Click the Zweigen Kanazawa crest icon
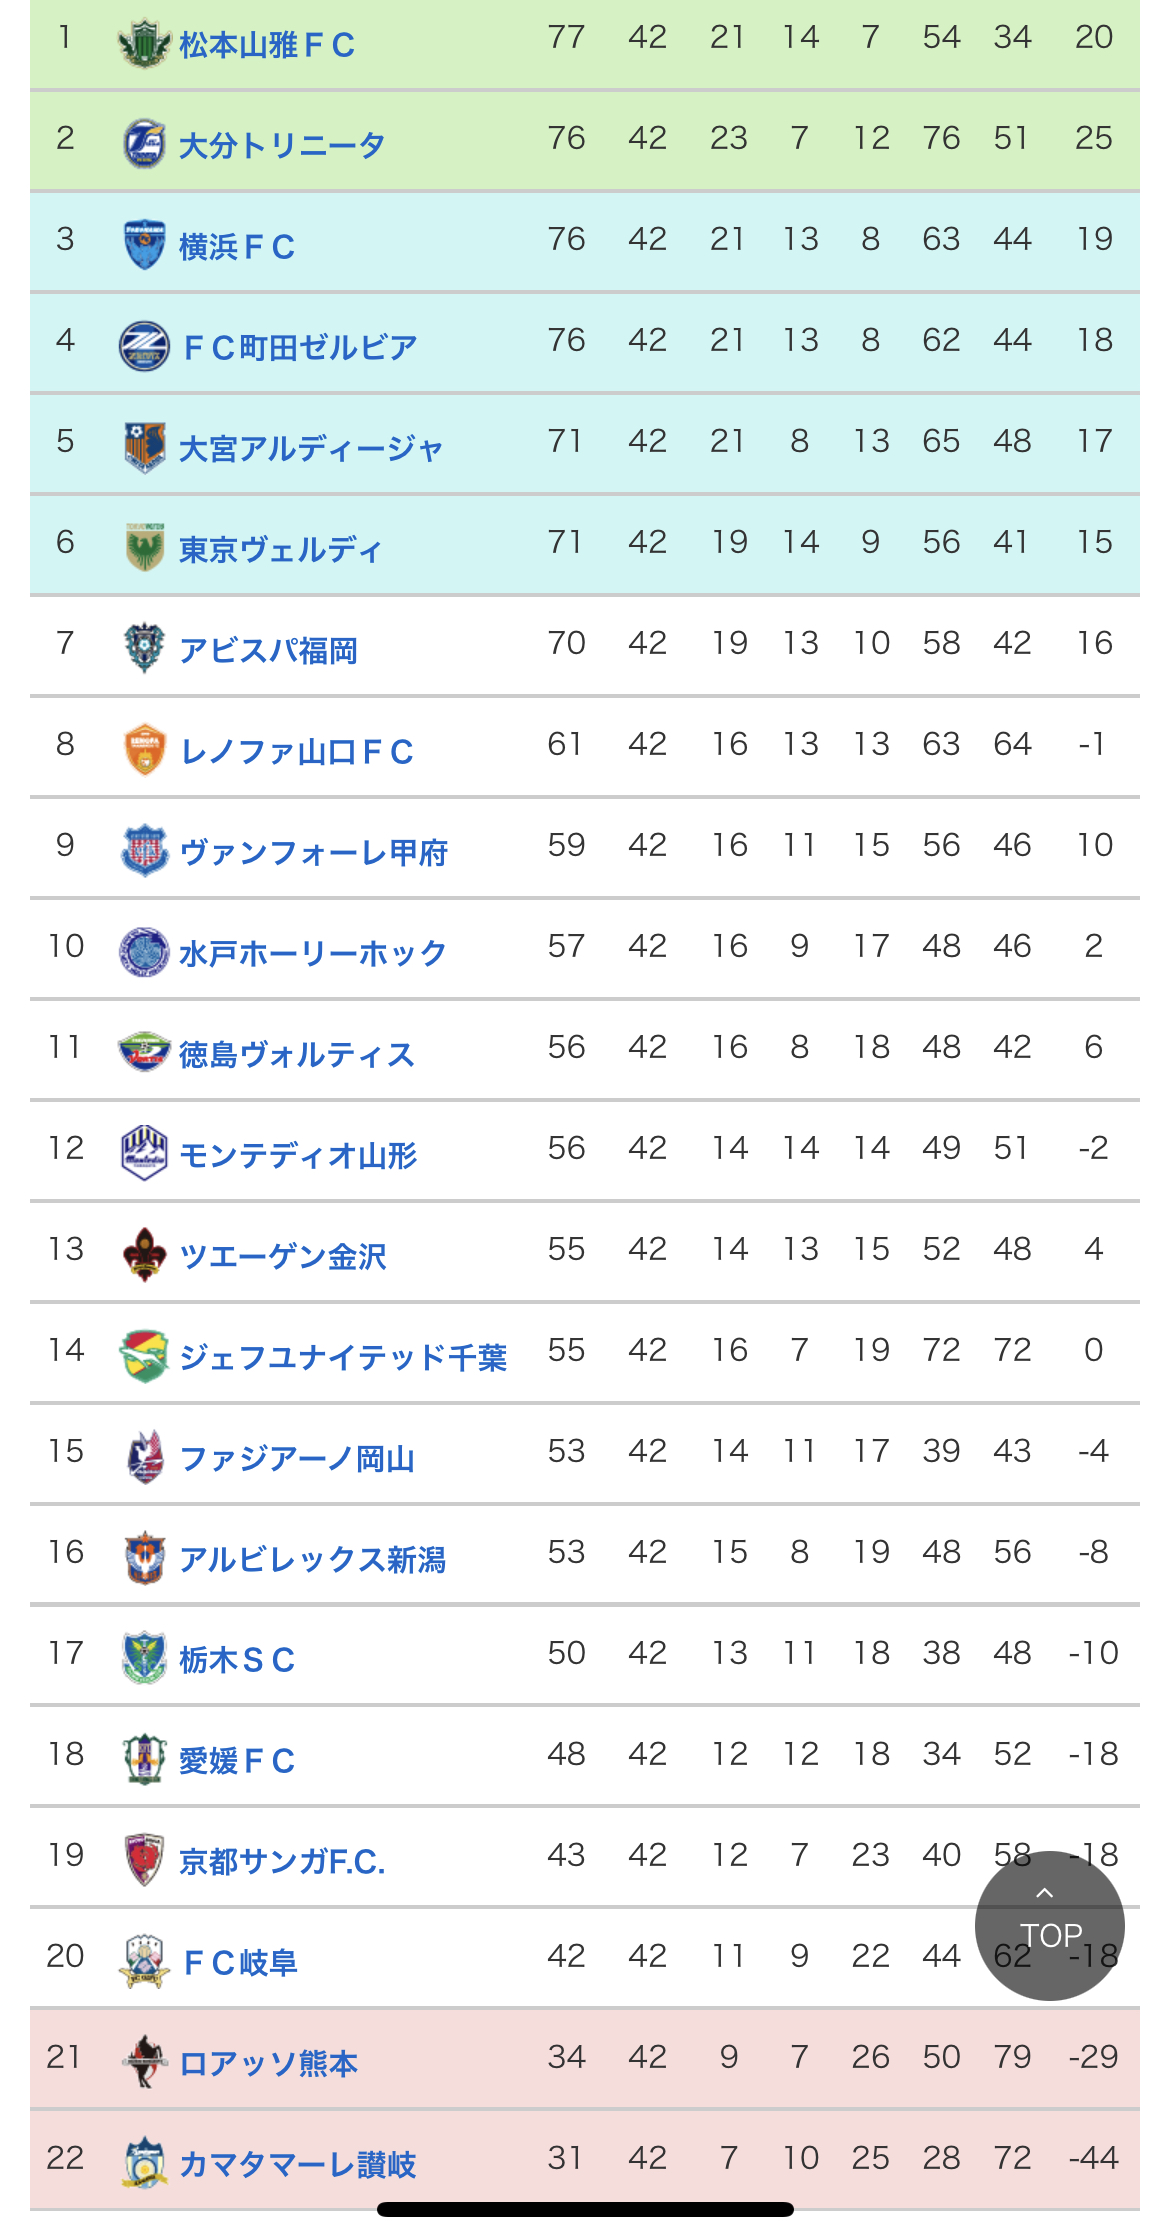The width and height of the screenshot is (1170, 2221). pos(144,1255)
